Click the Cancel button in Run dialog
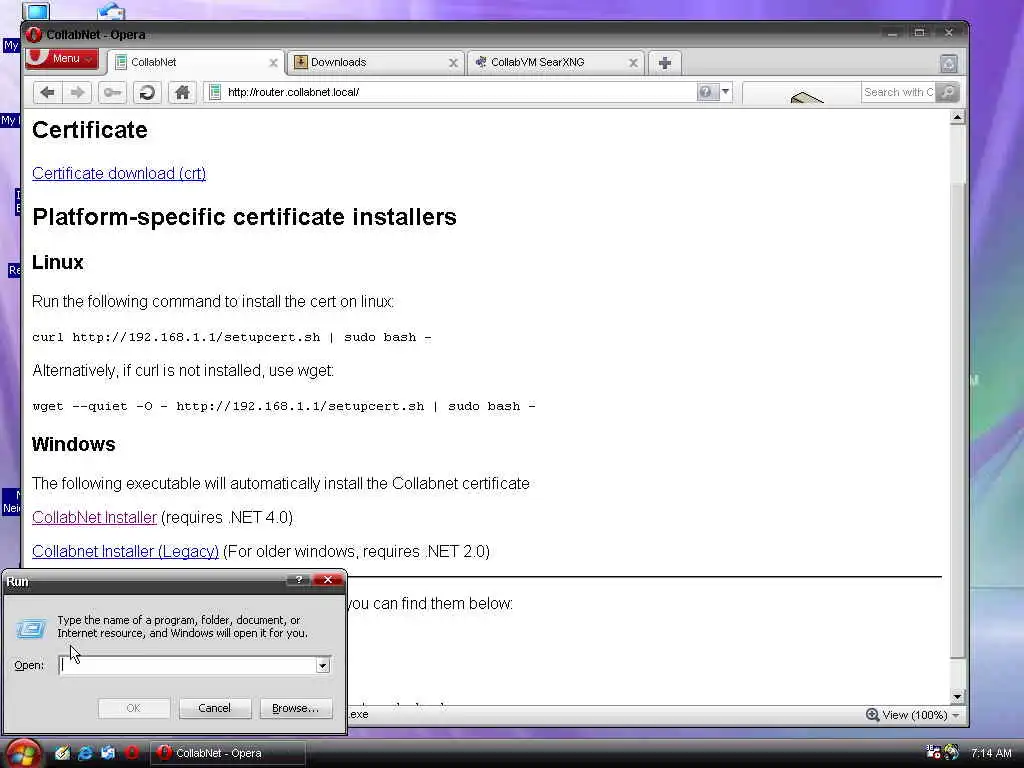1024x768 pixels. 214,708
